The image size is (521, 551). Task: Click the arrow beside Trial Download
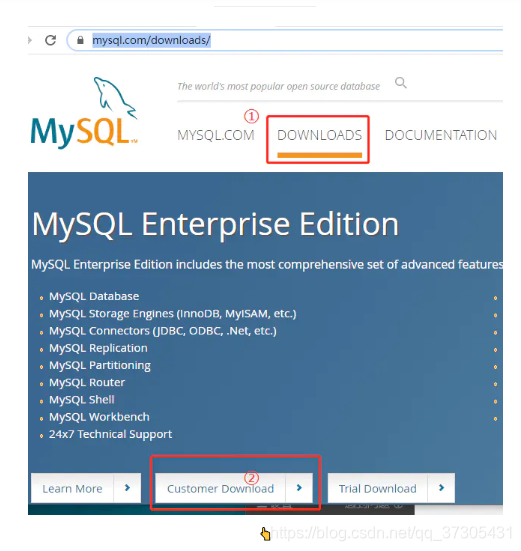coord(442,488)
